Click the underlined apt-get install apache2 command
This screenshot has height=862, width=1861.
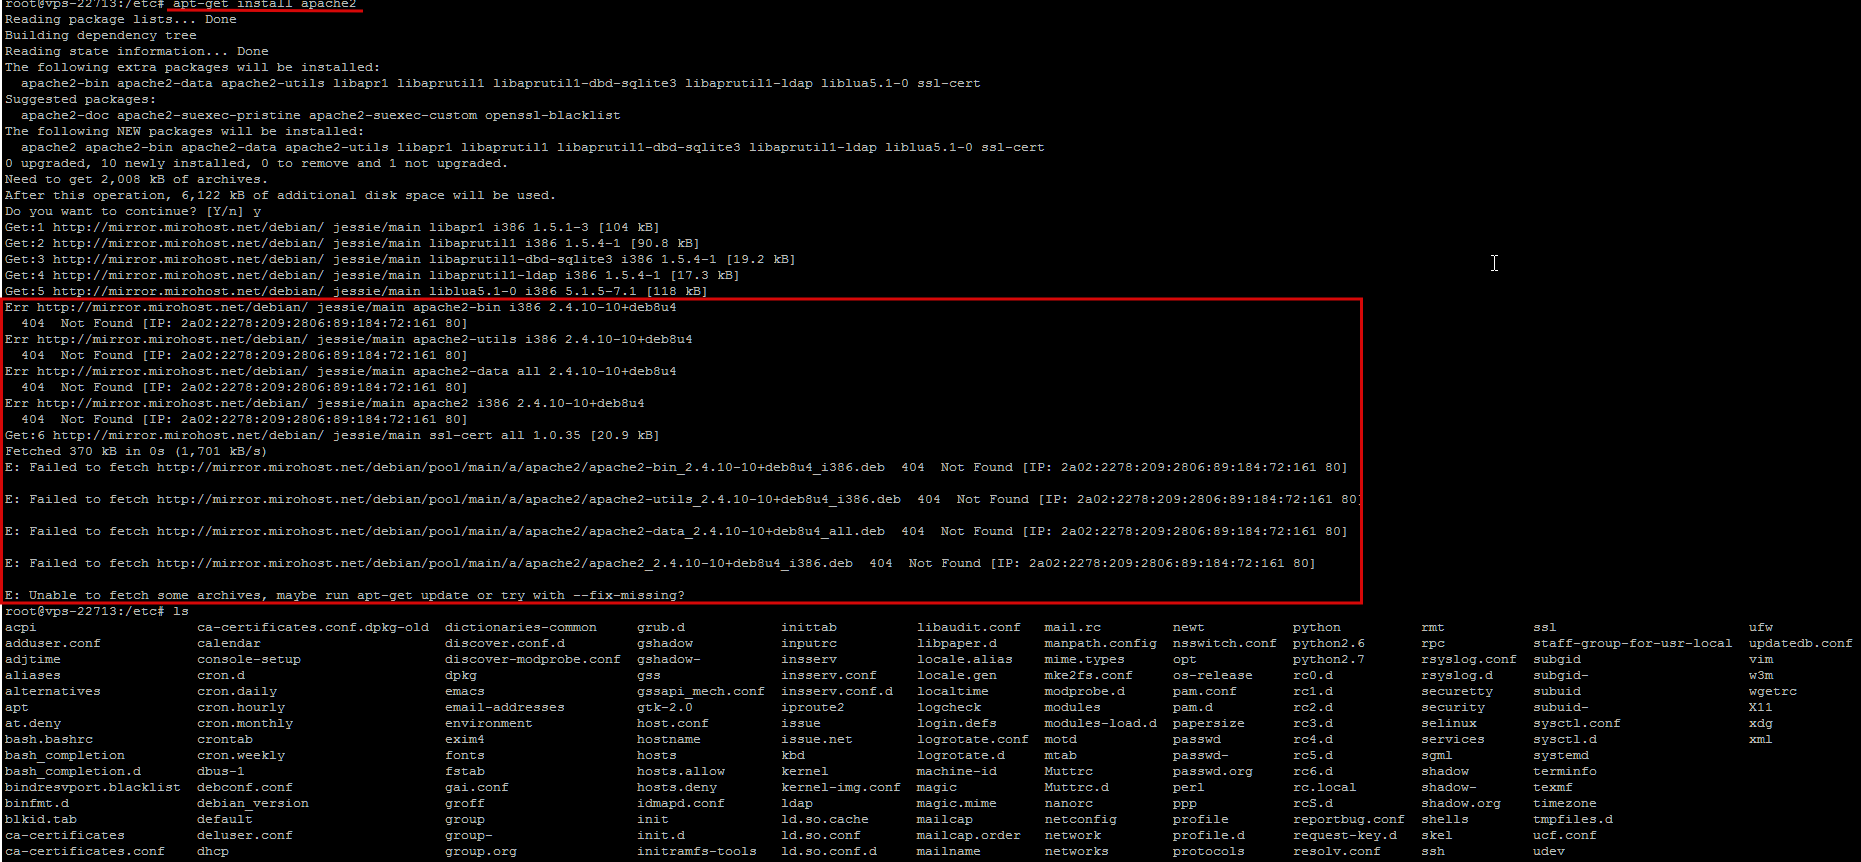click(x=264, y=4)
